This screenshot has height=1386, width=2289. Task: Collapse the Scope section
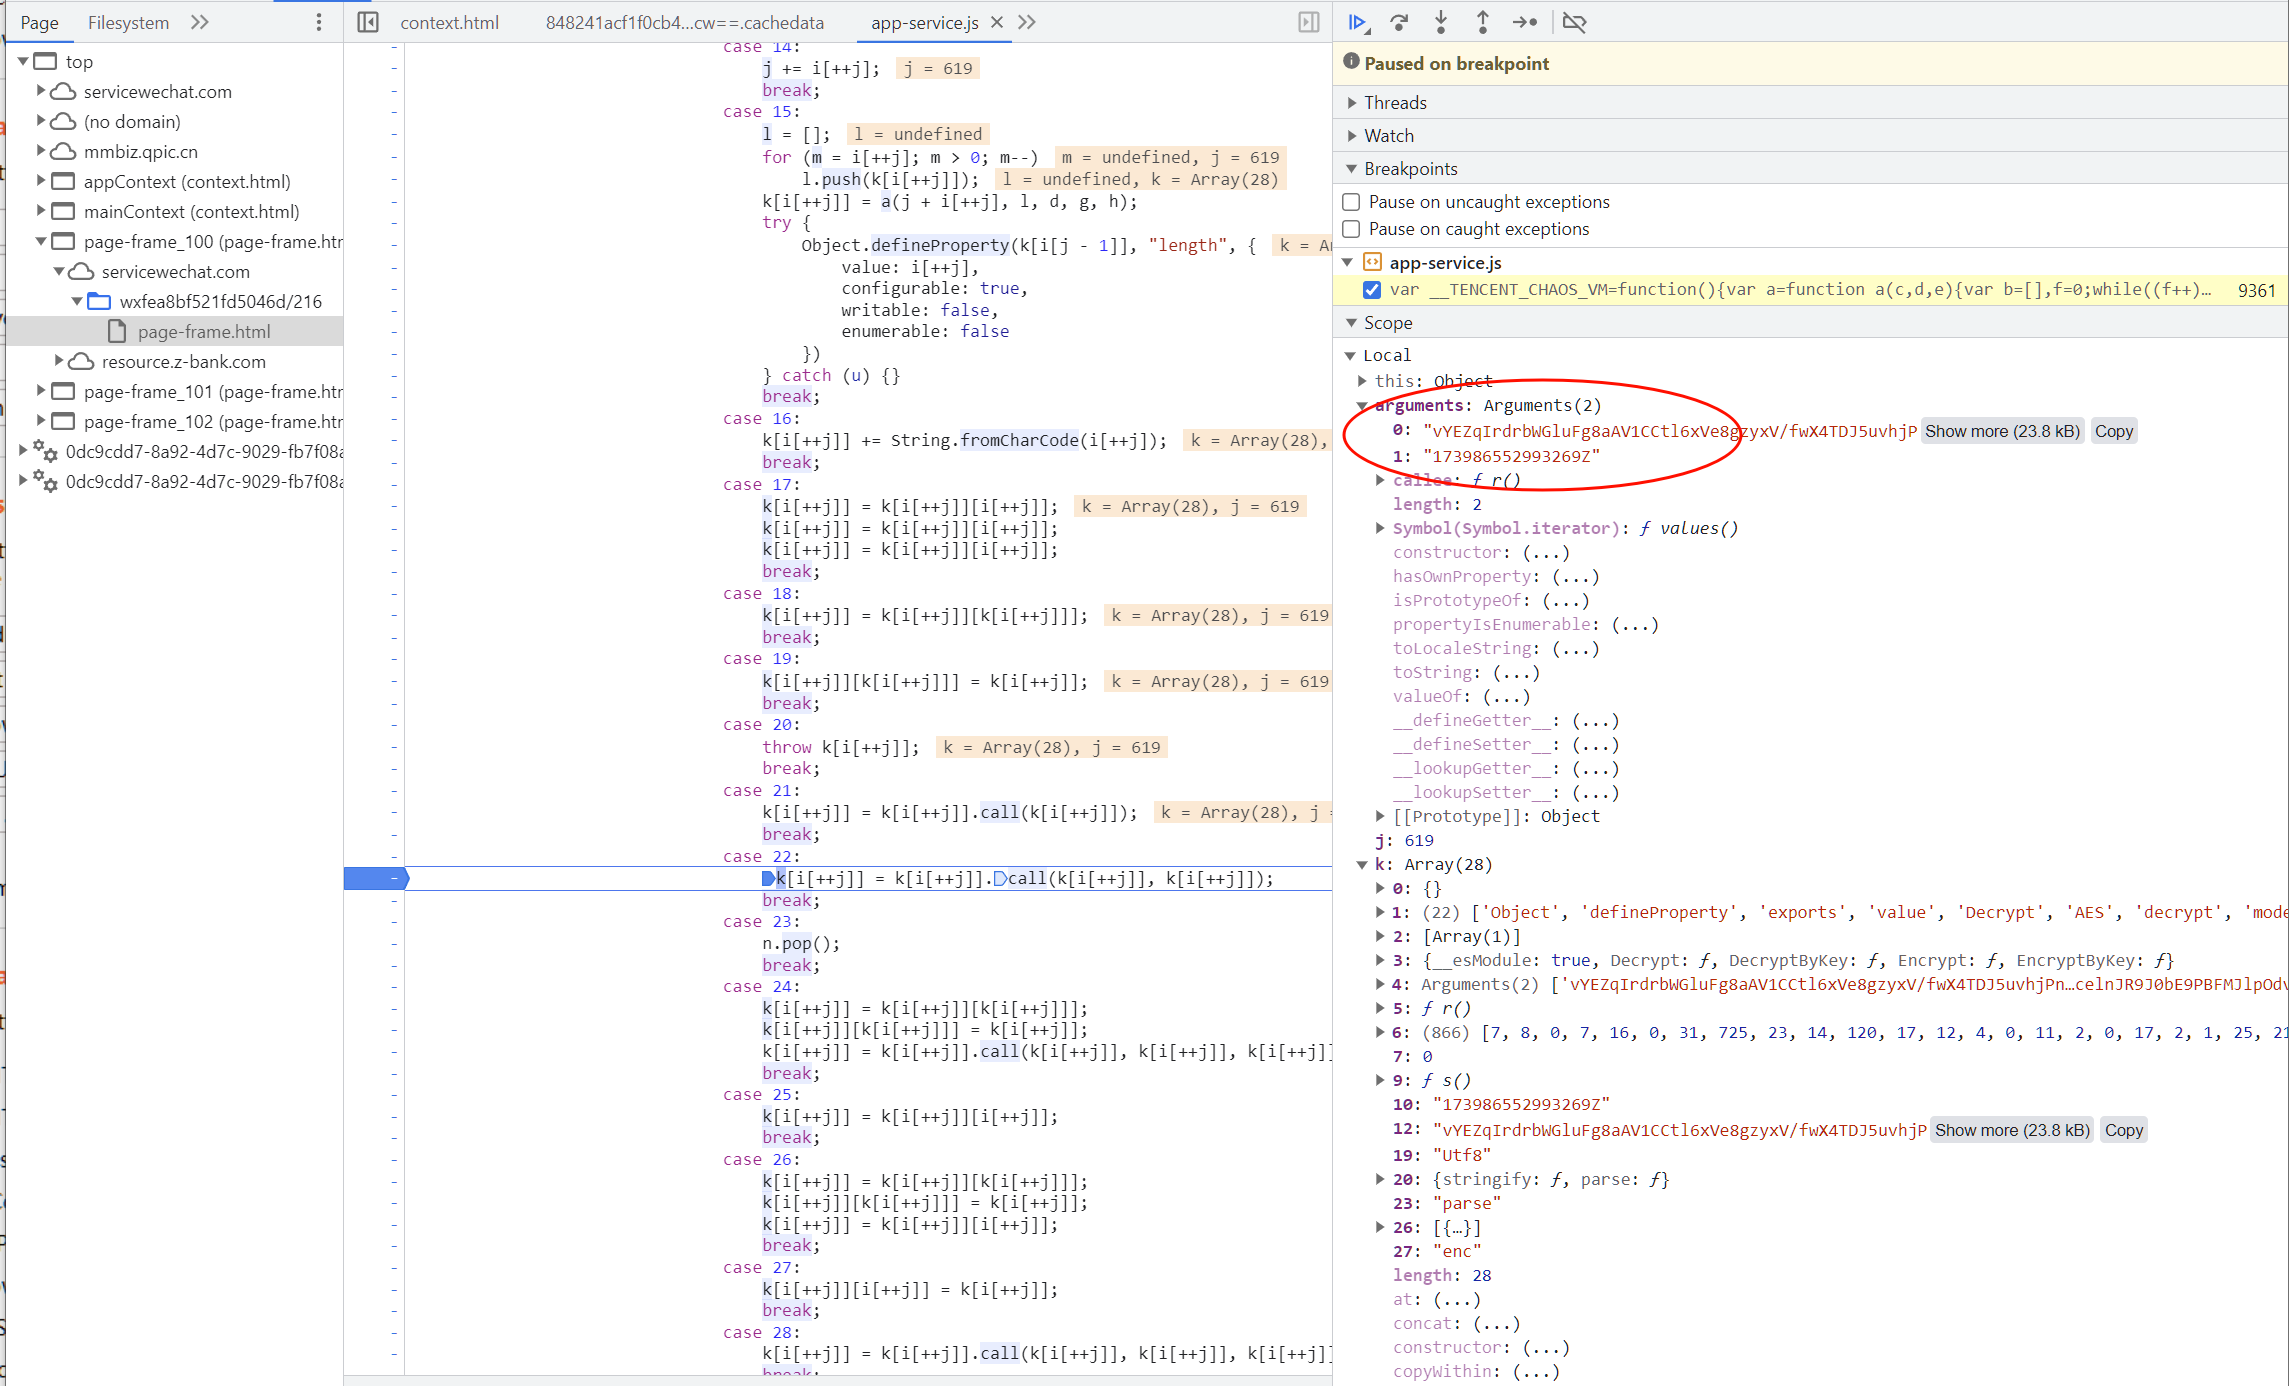click(x=1387, y=323)
